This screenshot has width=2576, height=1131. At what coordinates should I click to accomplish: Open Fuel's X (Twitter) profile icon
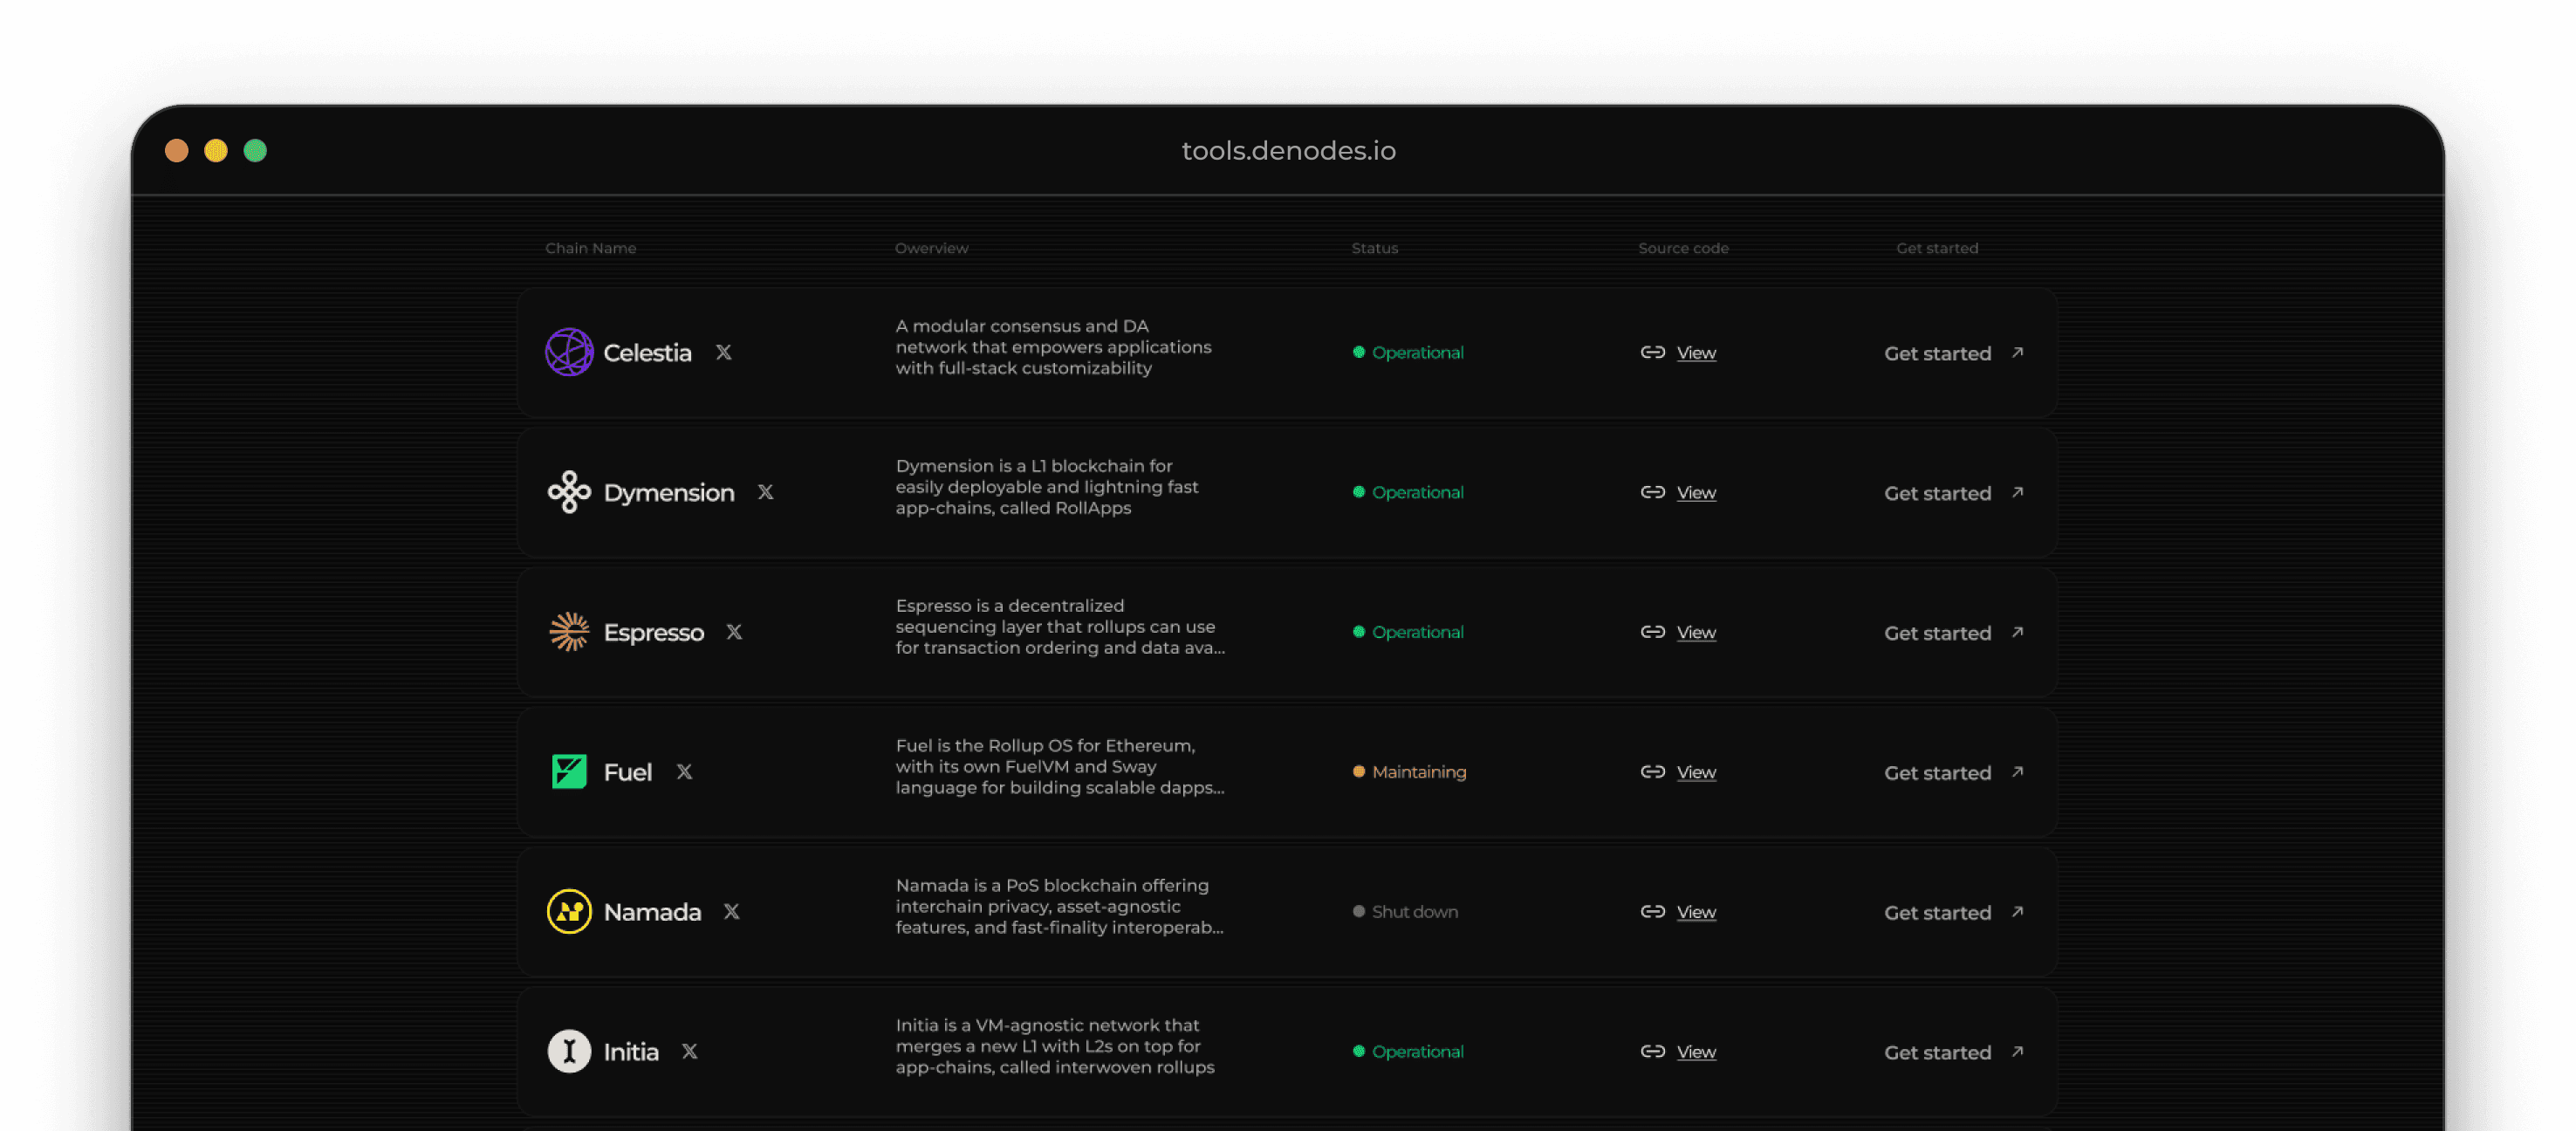[684, 772]
